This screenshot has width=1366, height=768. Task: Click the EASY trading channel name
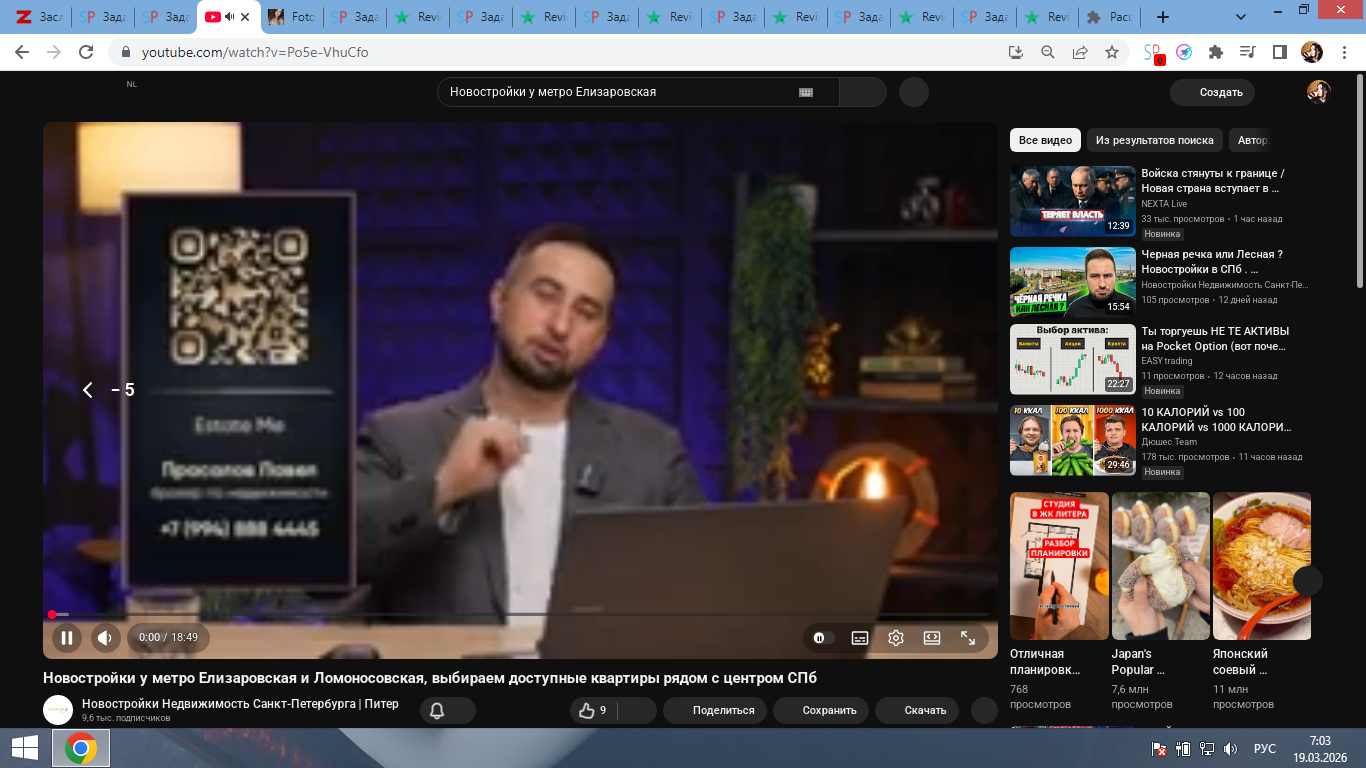pyautogui.click(x=1167, y=361)
